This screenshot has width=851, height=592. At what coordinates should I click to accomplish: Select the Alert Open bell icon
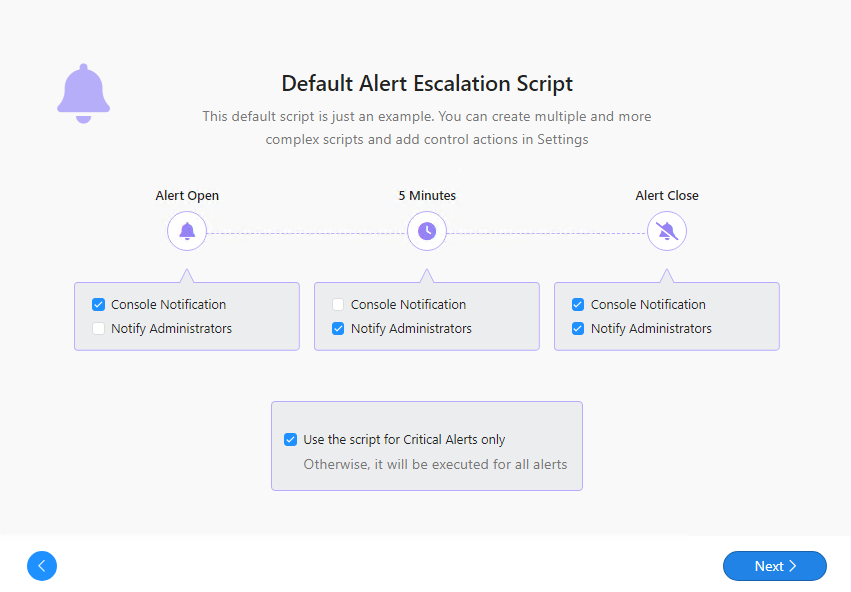[x=187, y=232]
